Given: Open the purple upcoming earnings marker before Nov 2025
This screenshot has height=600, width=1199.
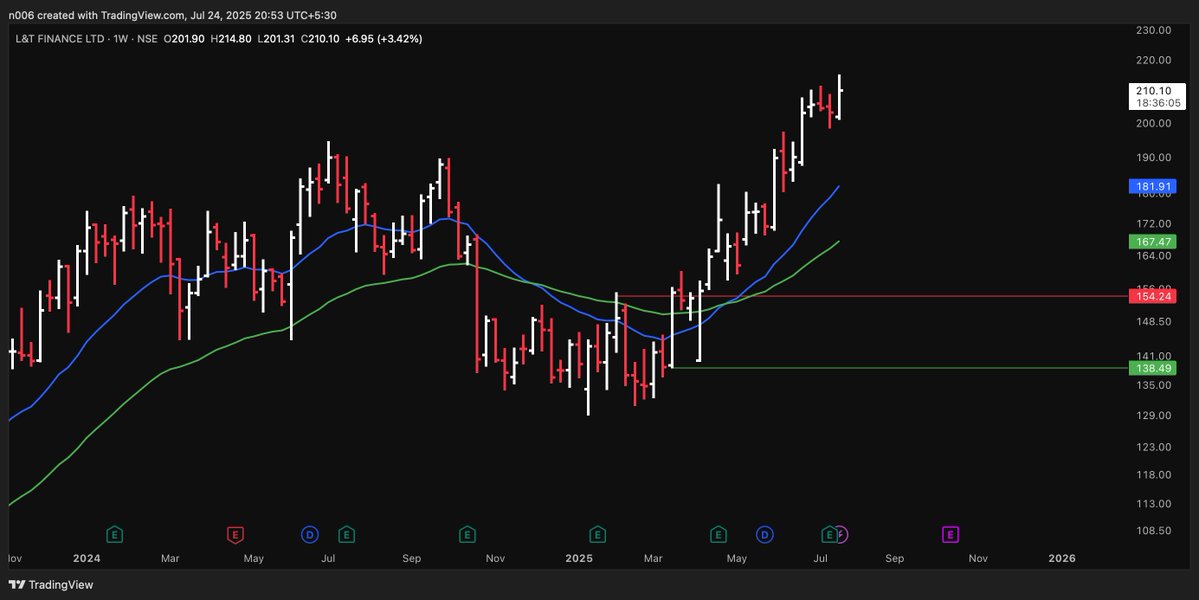Looking at the screenshot, I should coord(950,534).
